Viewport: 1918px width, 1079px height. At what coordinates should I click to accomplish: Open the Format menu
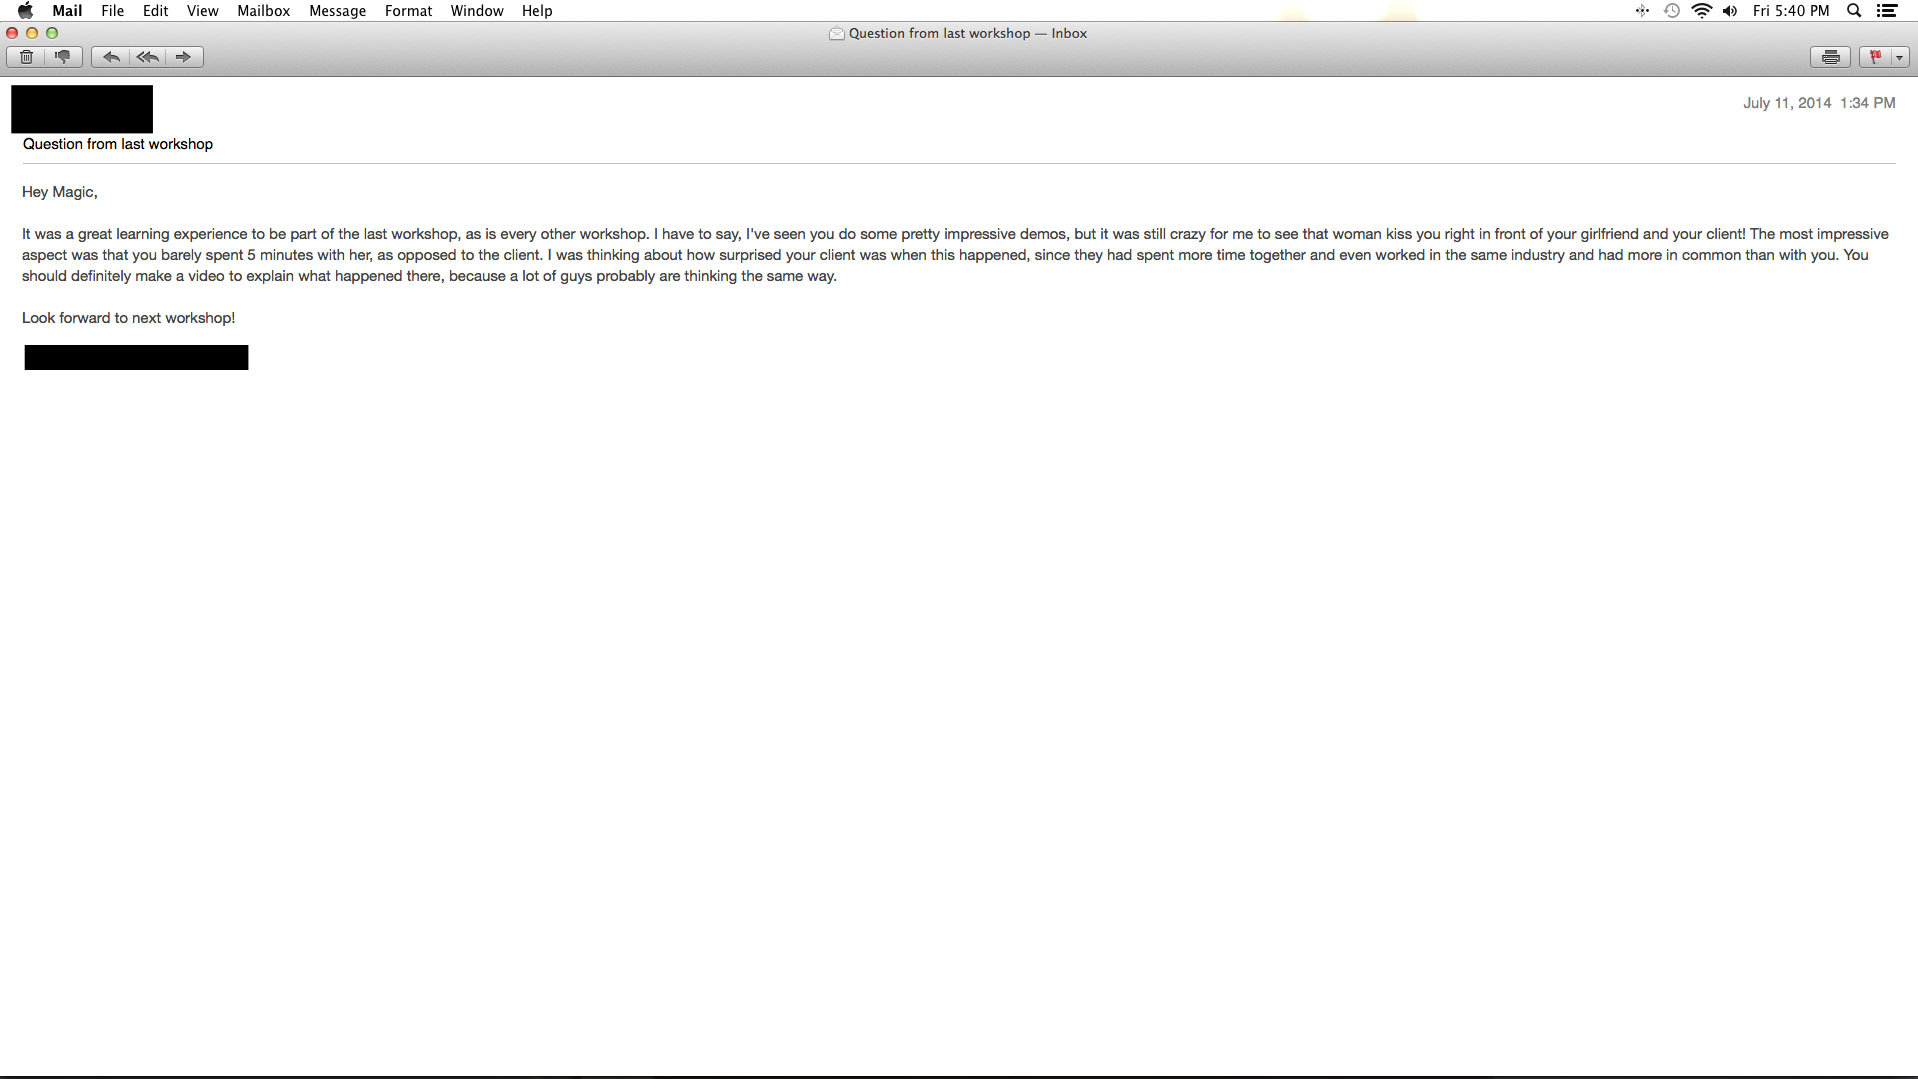[x=408, y=11]
